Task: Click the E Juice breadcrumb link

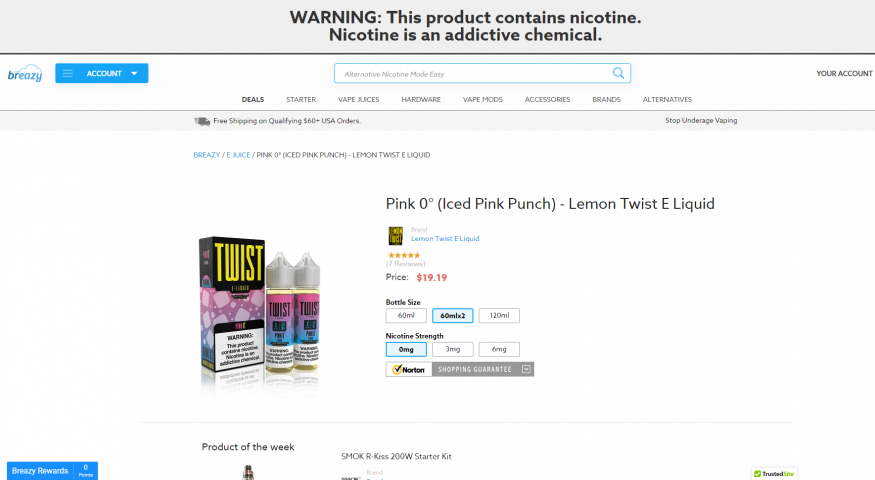Action: click(238, 155)
